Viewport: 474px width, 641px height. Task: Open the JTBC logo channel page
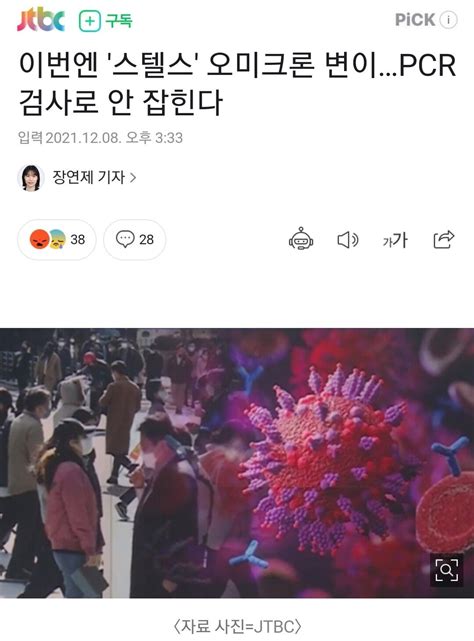pyautogui.click(x=41, y=20)
